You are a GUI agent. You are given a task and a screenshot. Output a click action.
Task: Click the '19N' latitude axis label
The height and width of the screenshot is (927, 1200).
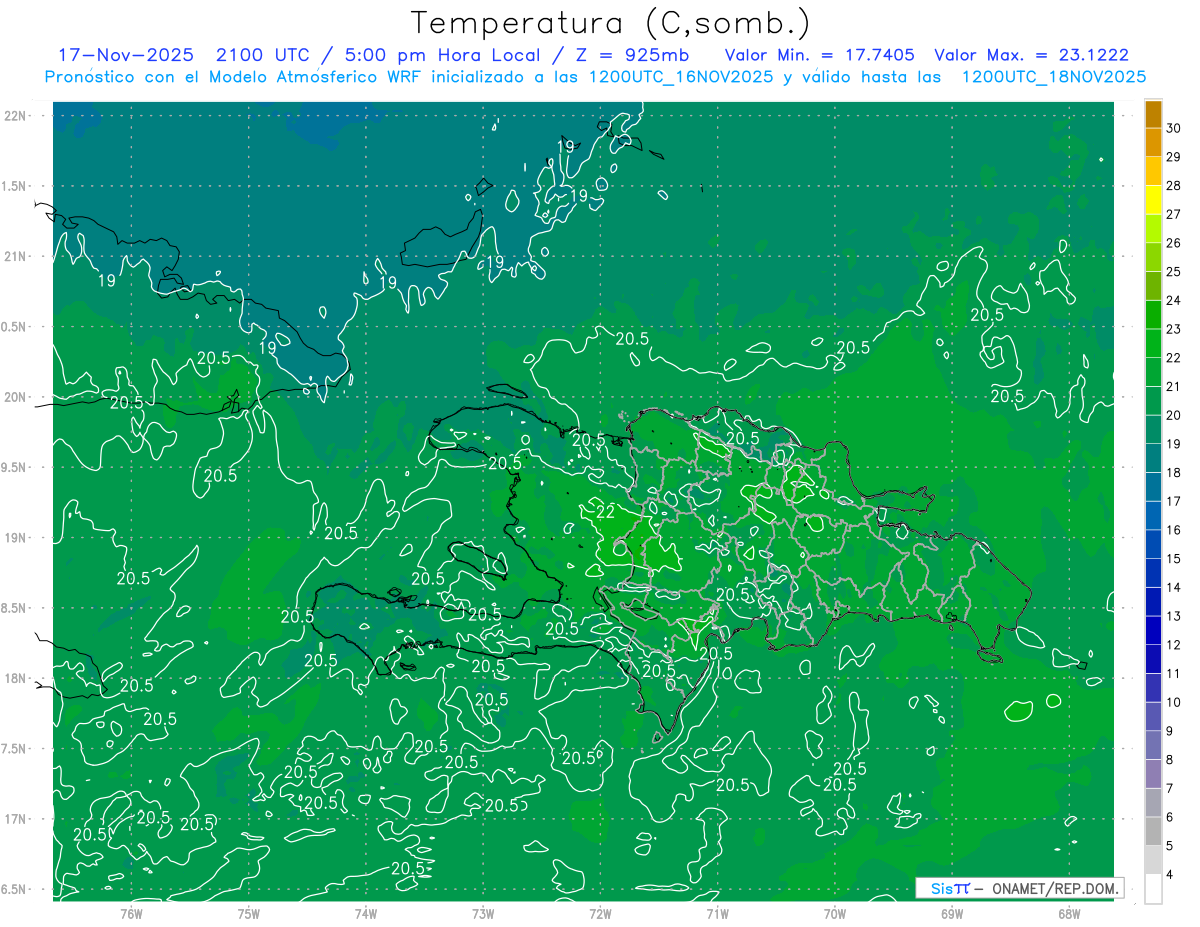(x=15, y=538)
